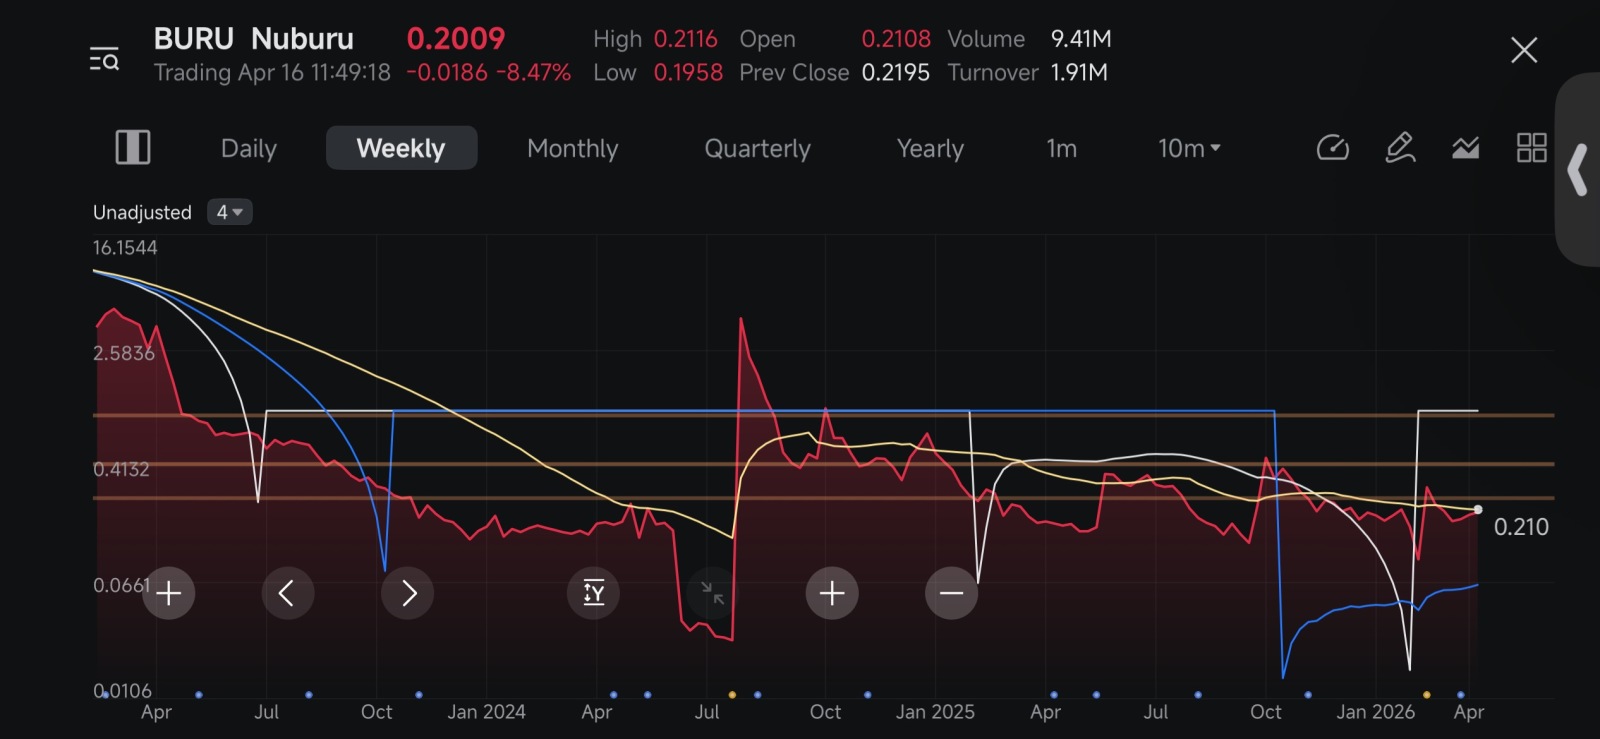This screenshot has height=739, width=1600.
Task: Click the yellow event marker near Jul 2024
Action: click(732, 694)
